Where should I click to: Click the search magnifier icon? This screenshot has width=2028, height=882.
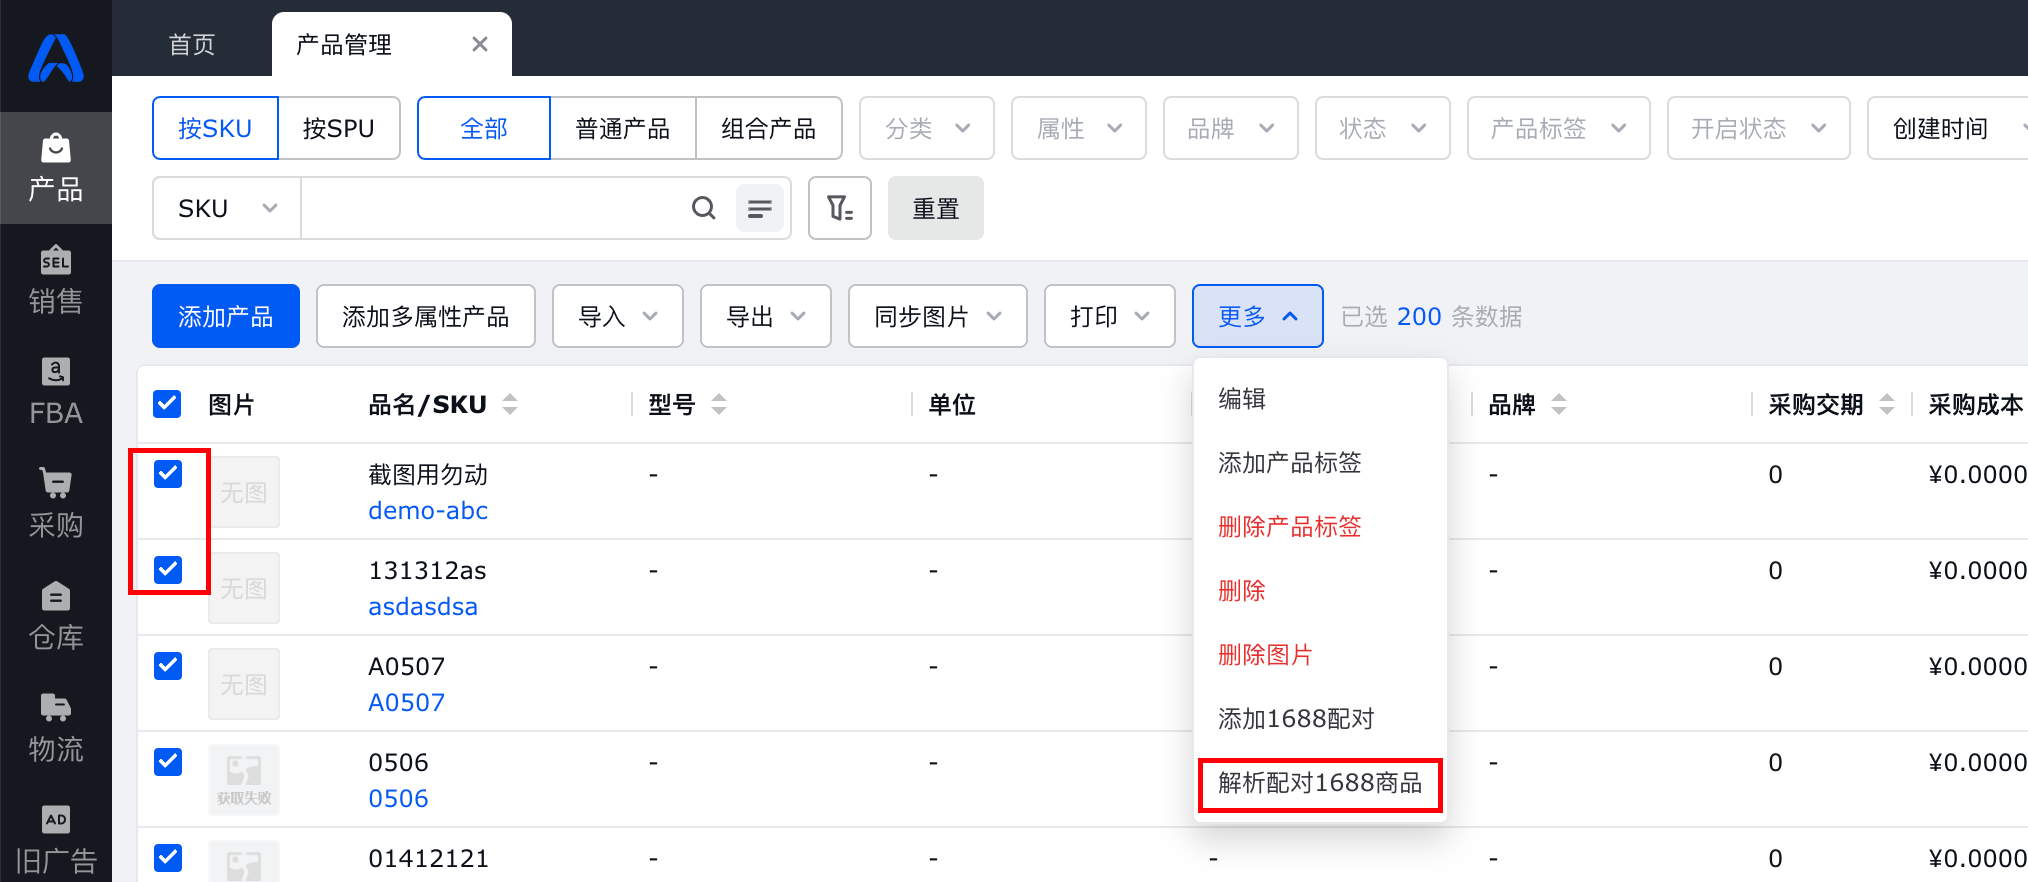[704, 208]
